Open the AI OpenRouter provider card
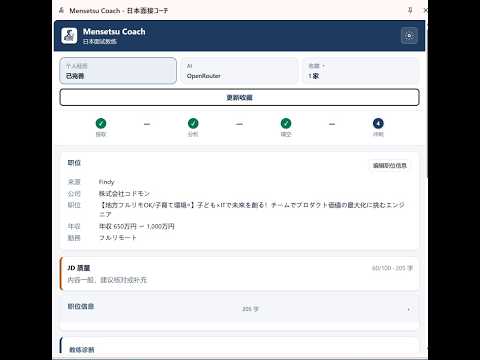This screenshot has width=480, height=360. (239, 71)
